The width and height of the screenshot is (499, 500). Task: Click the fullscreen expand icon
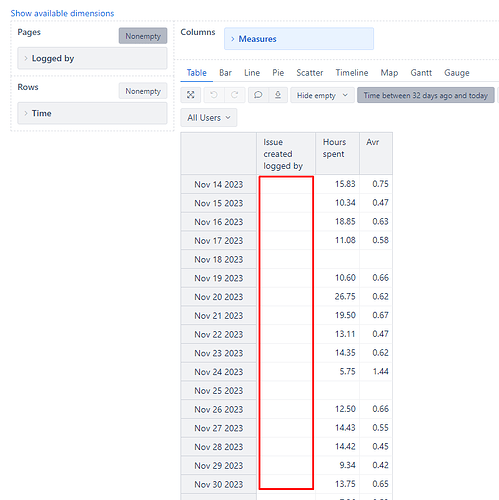(x=191, y=95)
